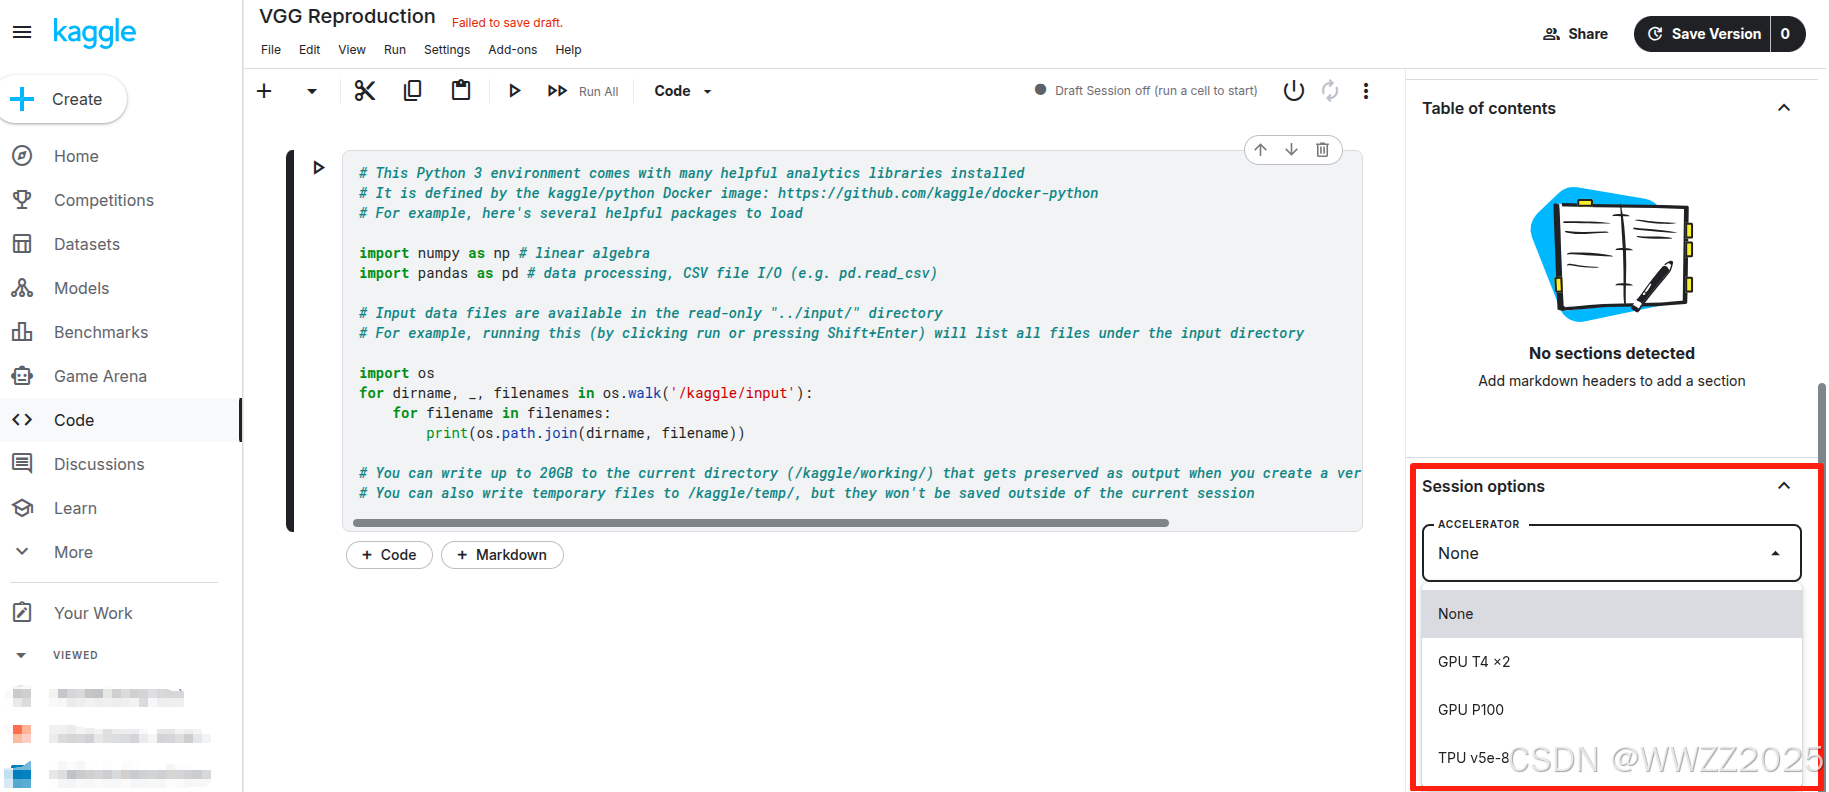Viewport: 1829px width, 792px height.
Task: Open the Settings menu
Action: [447, 50]
